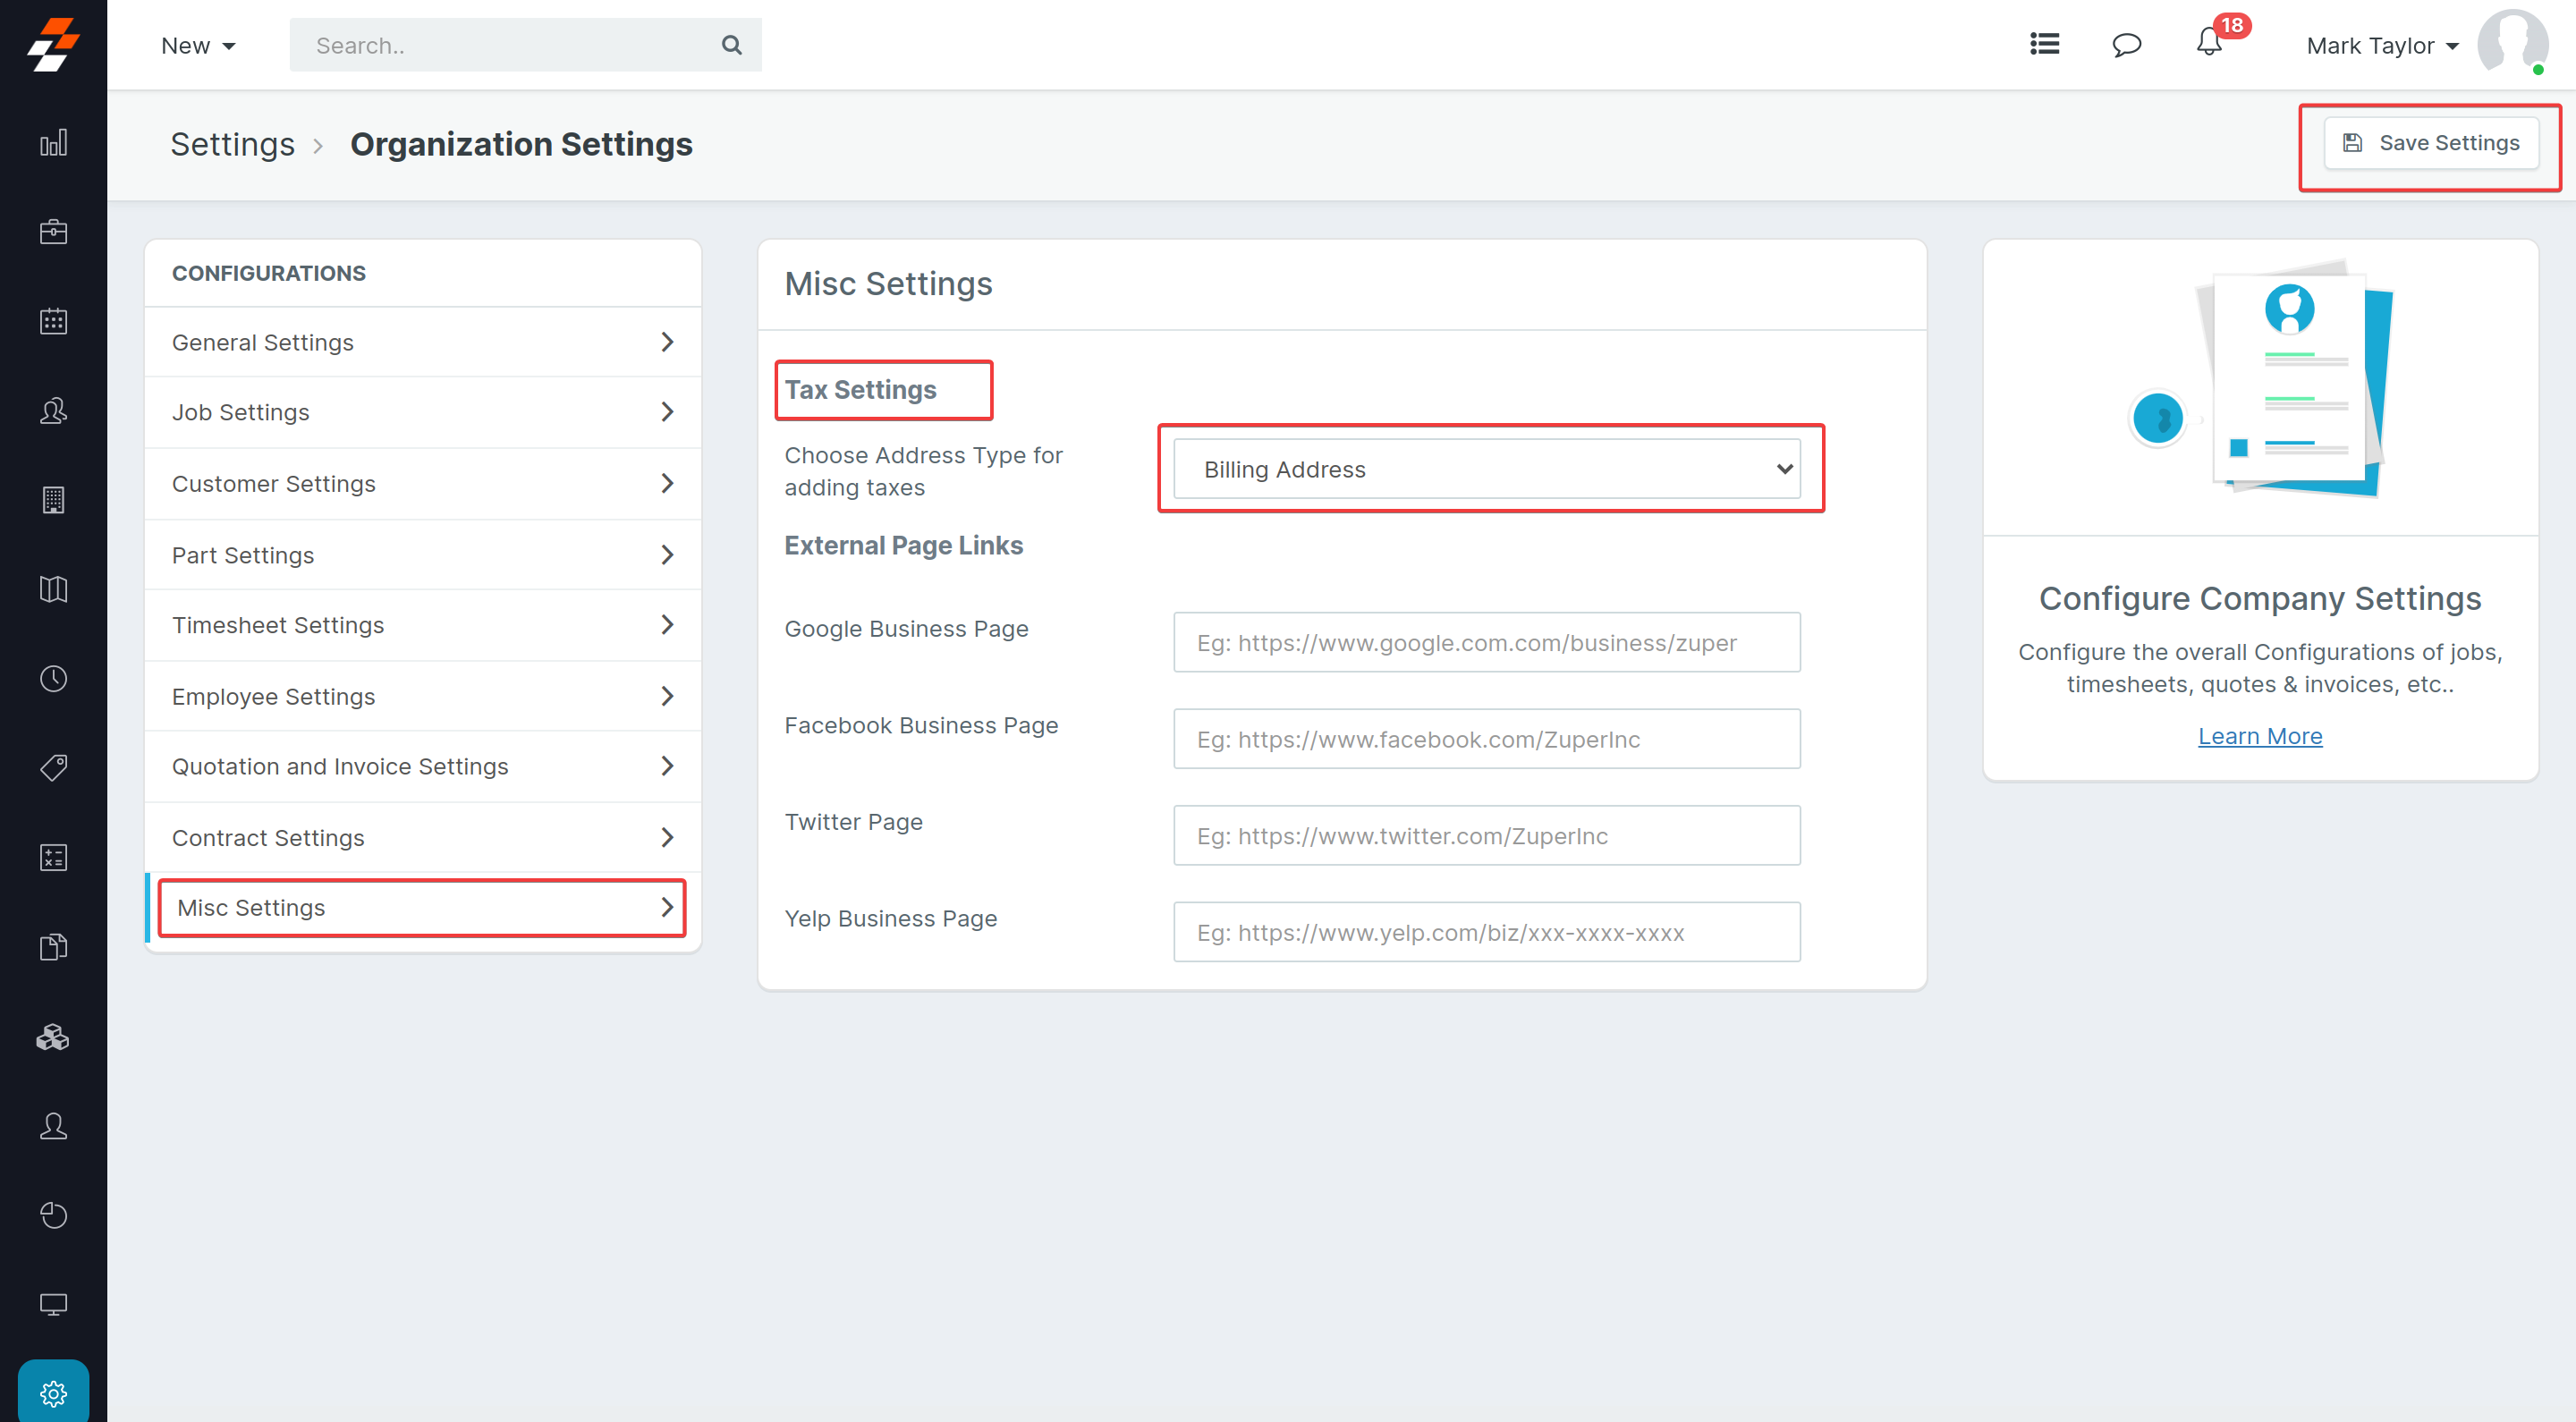This screenshot has width=2576, height=1422.
Task: Go to Employee Settings section
Action: (x=422, y=696)
